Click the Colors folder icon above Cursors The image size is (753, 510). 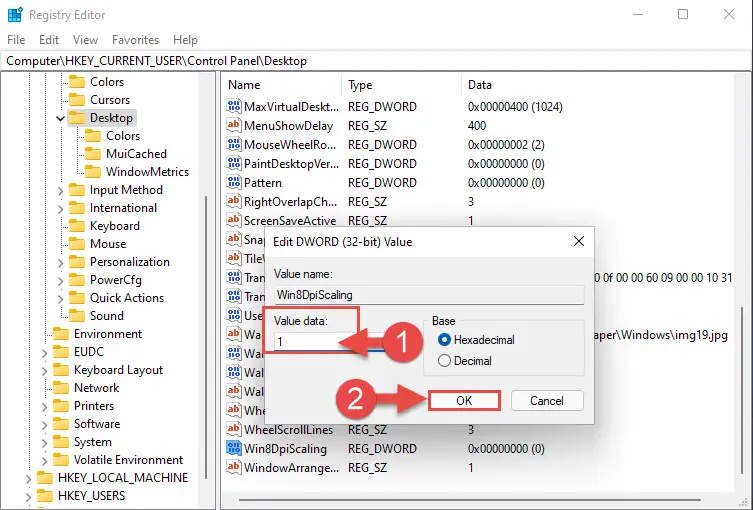click(77, 82)
